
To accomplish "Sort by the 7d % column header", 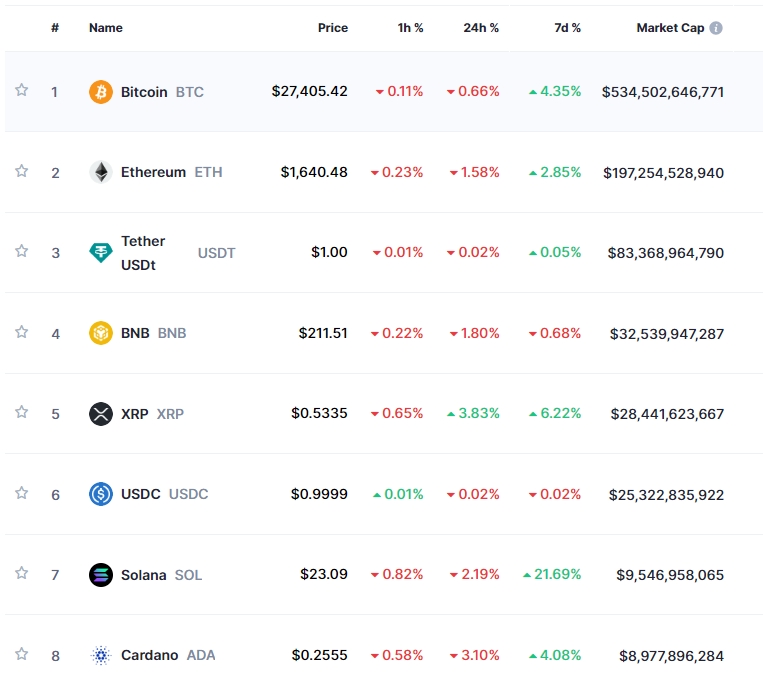I will tap(567, 28).
